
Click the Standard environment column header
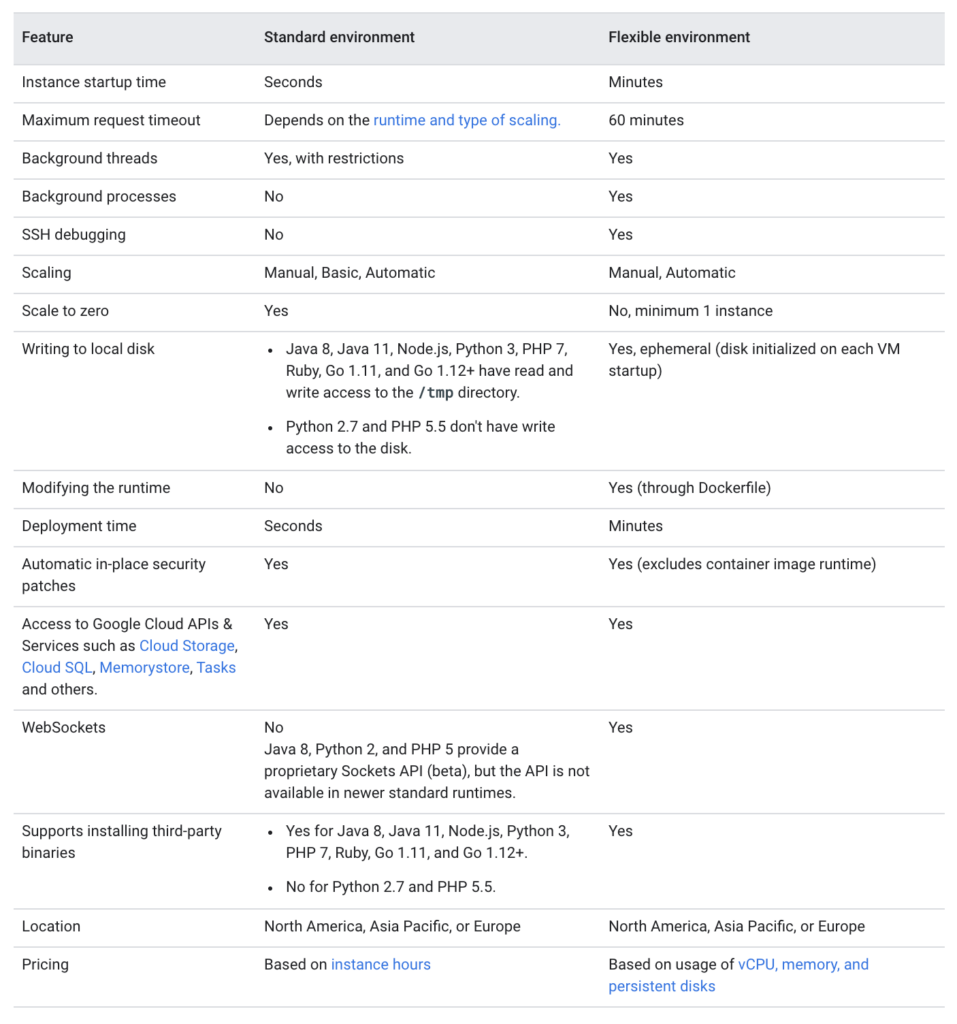tap(339, 37)
